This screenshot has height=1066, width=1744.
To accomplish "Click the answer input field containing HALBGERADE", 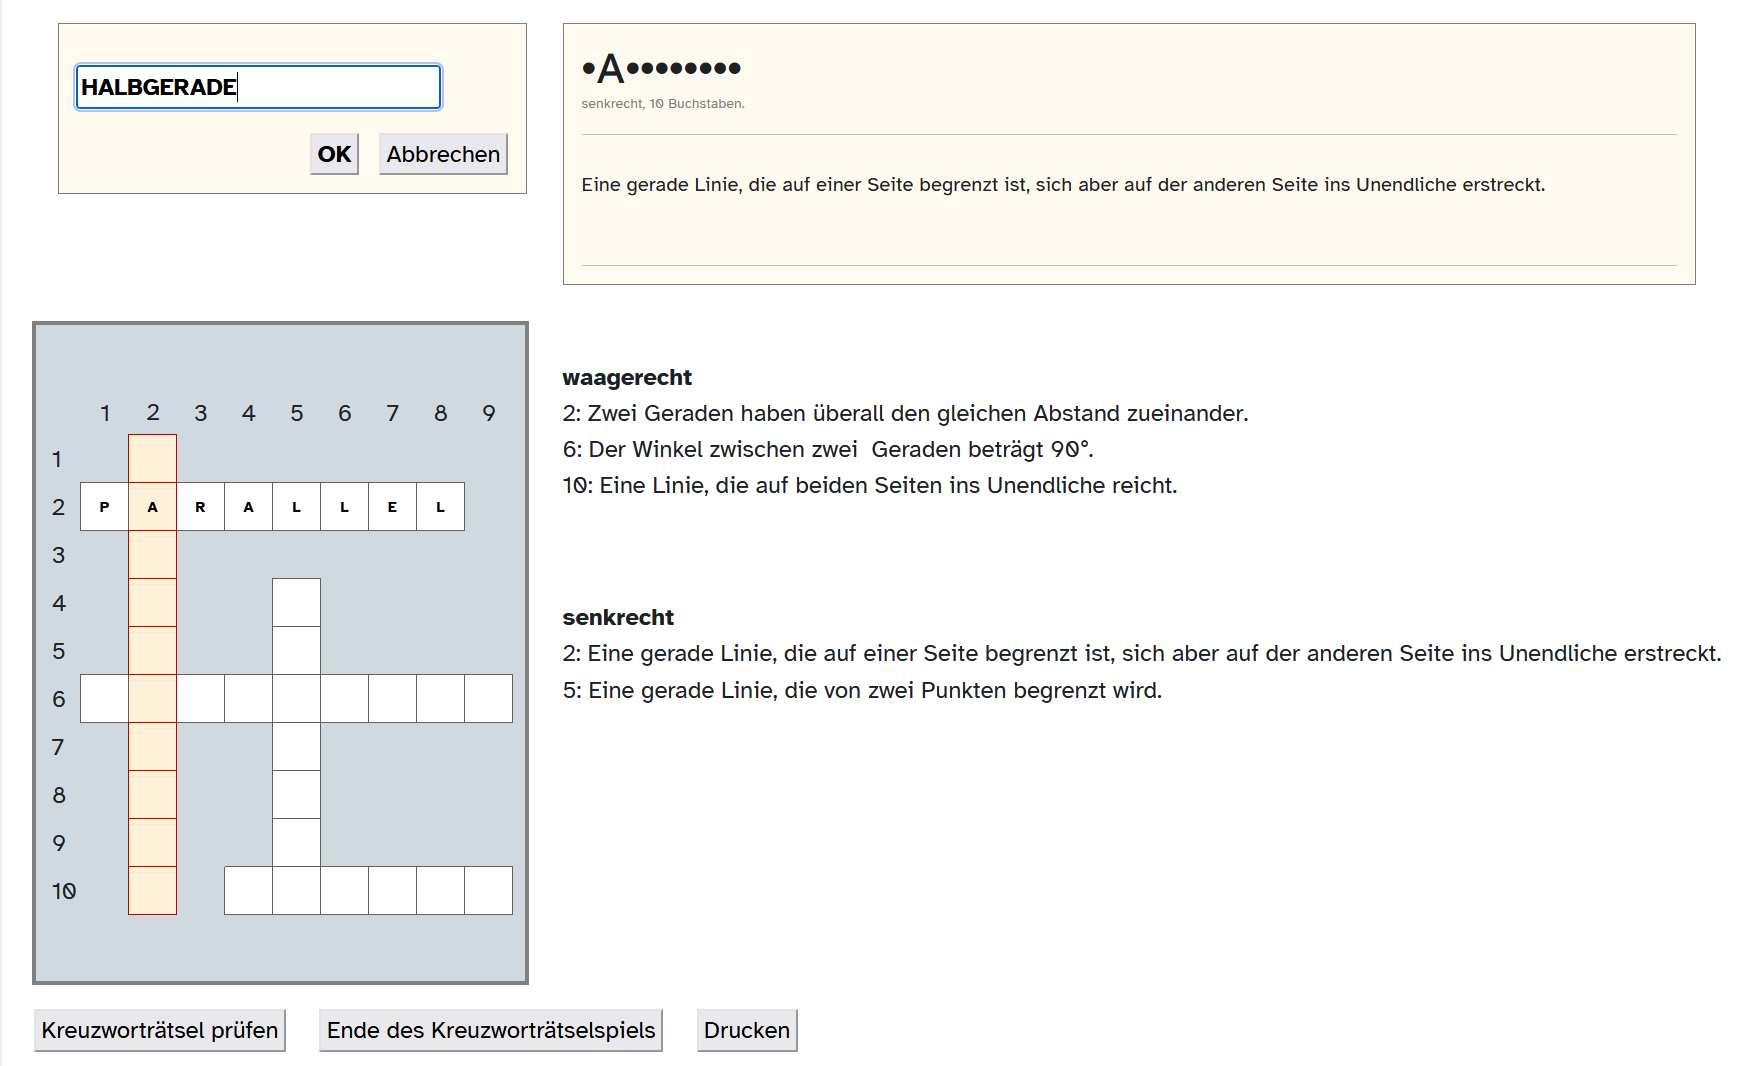I will pos(258,87).
